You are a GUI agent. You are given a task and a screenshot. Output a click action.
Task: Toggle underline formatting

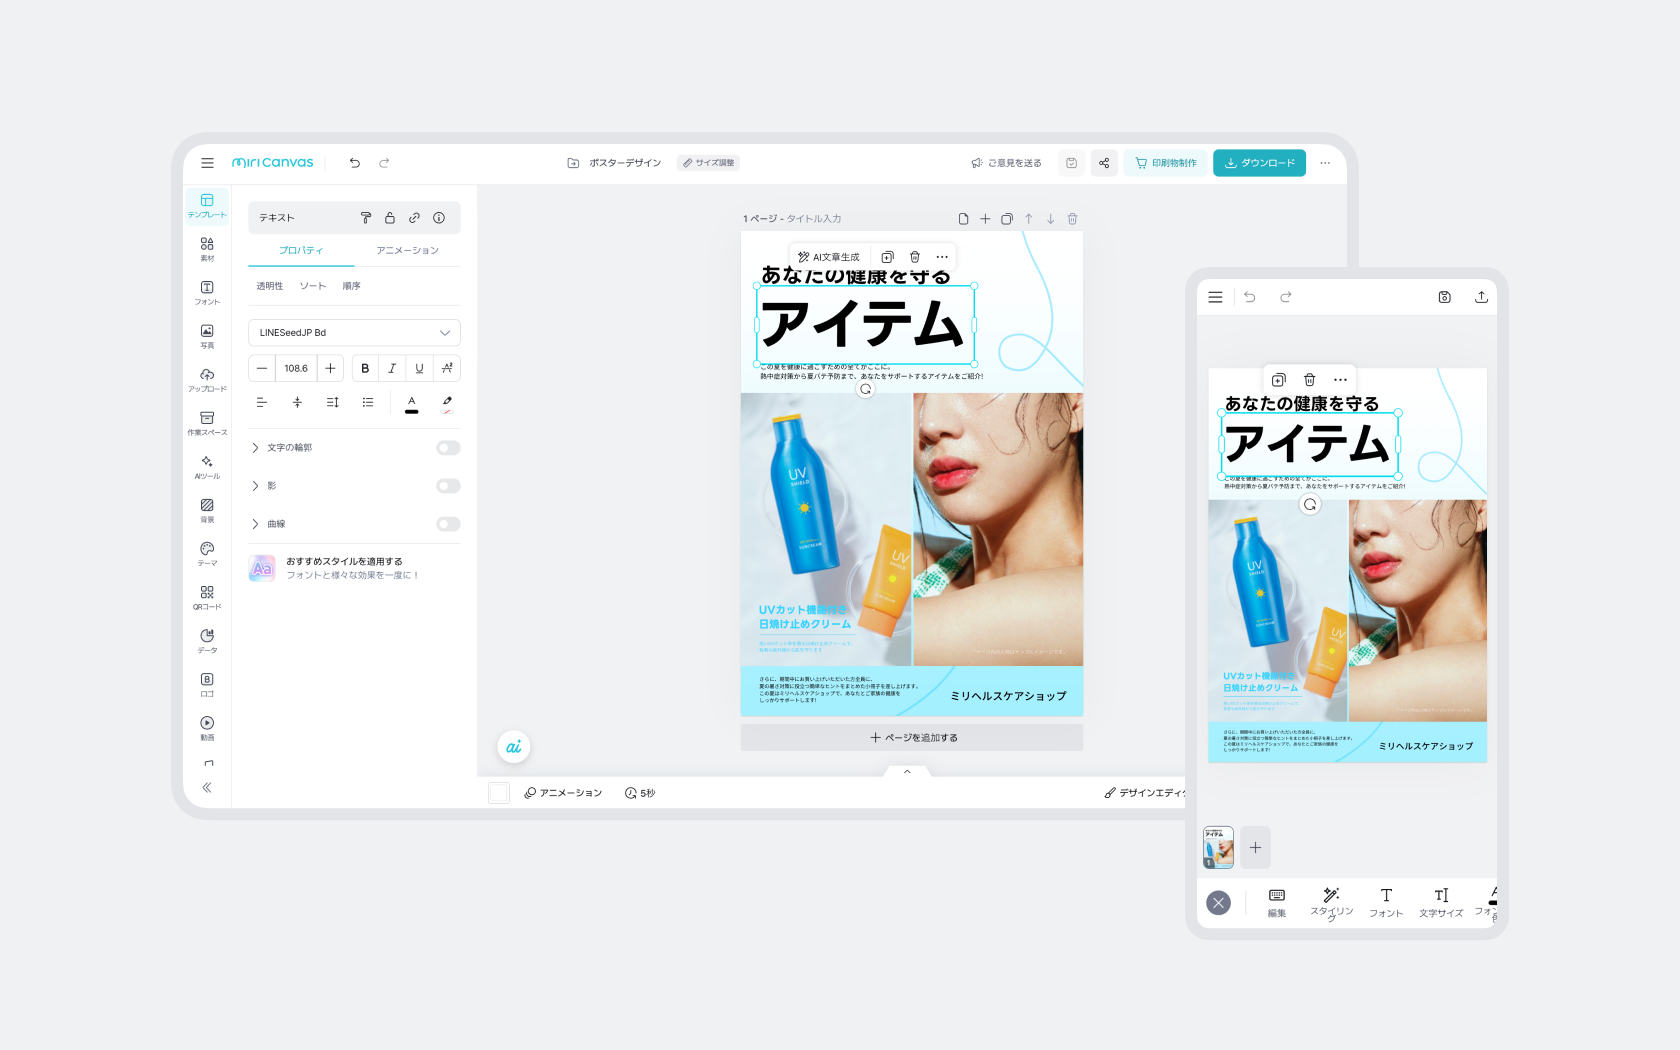pyautogui.click(x=419, y=369)
